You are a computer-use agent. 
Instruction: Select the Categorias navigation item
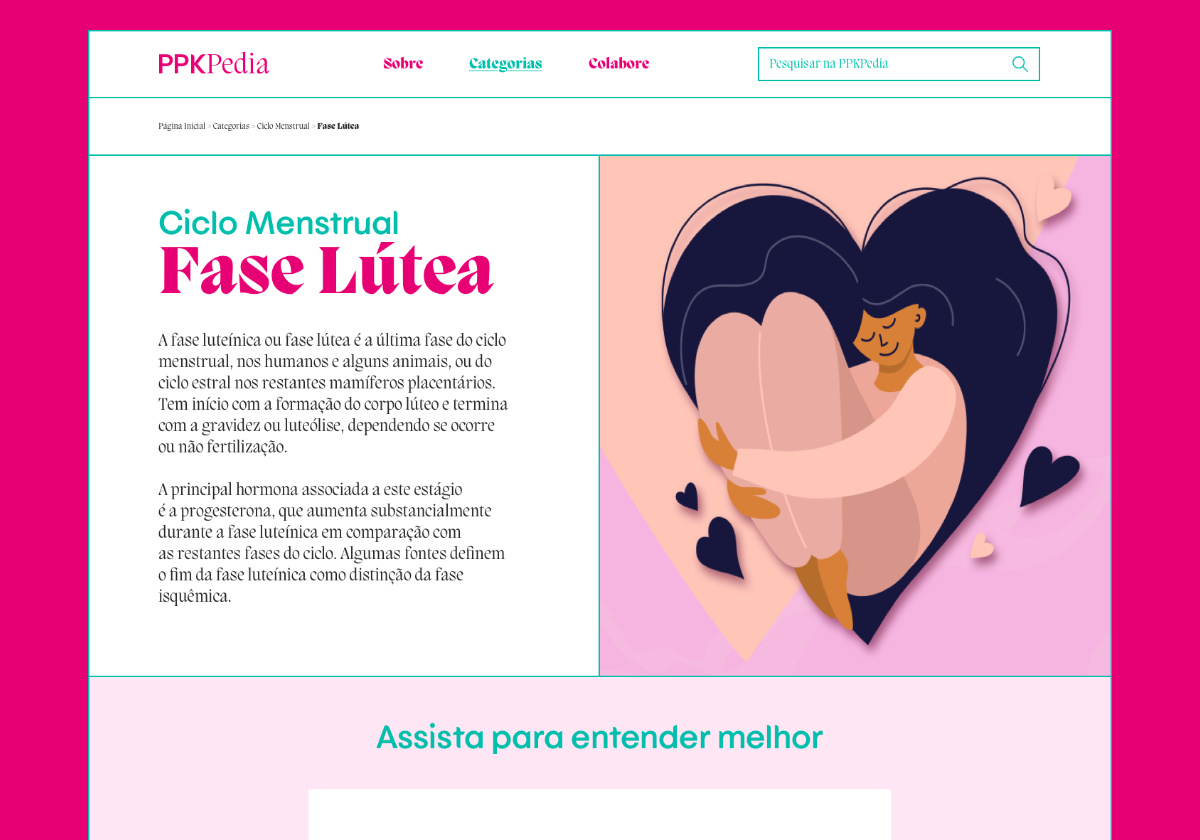click(506, 64)
